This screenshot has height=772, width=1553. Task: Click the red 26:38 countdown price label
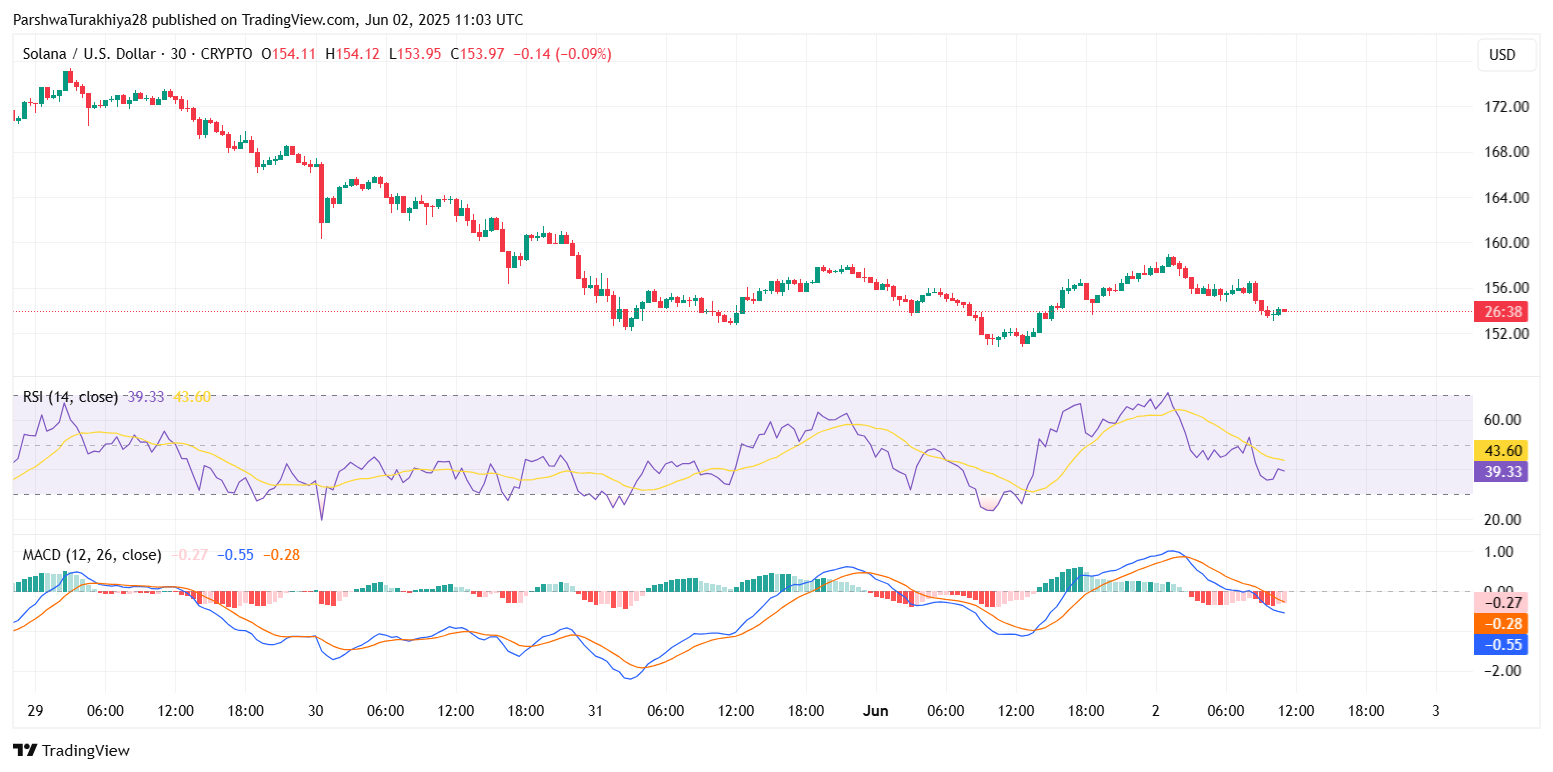coord(1504,311)
